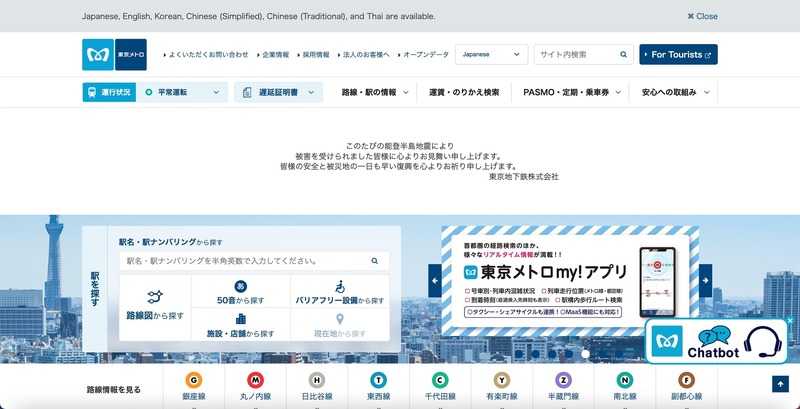The image size is (800, 409).
Task: Select the Ginza line G icon
Action: coord(195,380)
